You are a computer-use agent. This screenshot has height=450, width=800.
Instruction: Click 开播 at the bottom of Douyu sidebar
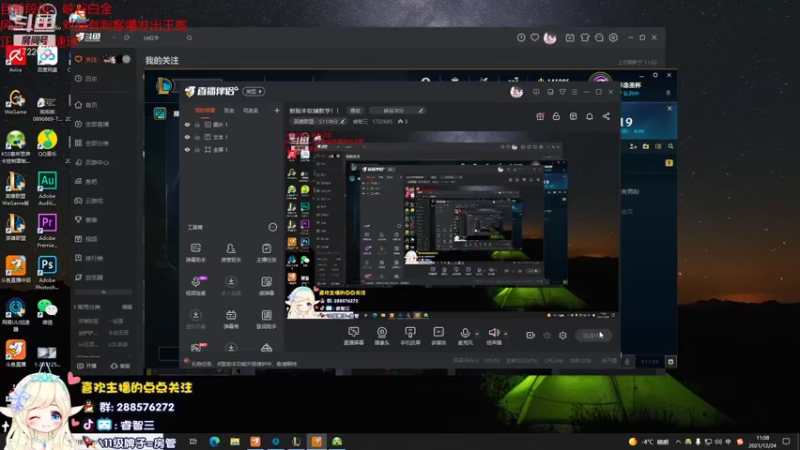(x=86, y=366)
